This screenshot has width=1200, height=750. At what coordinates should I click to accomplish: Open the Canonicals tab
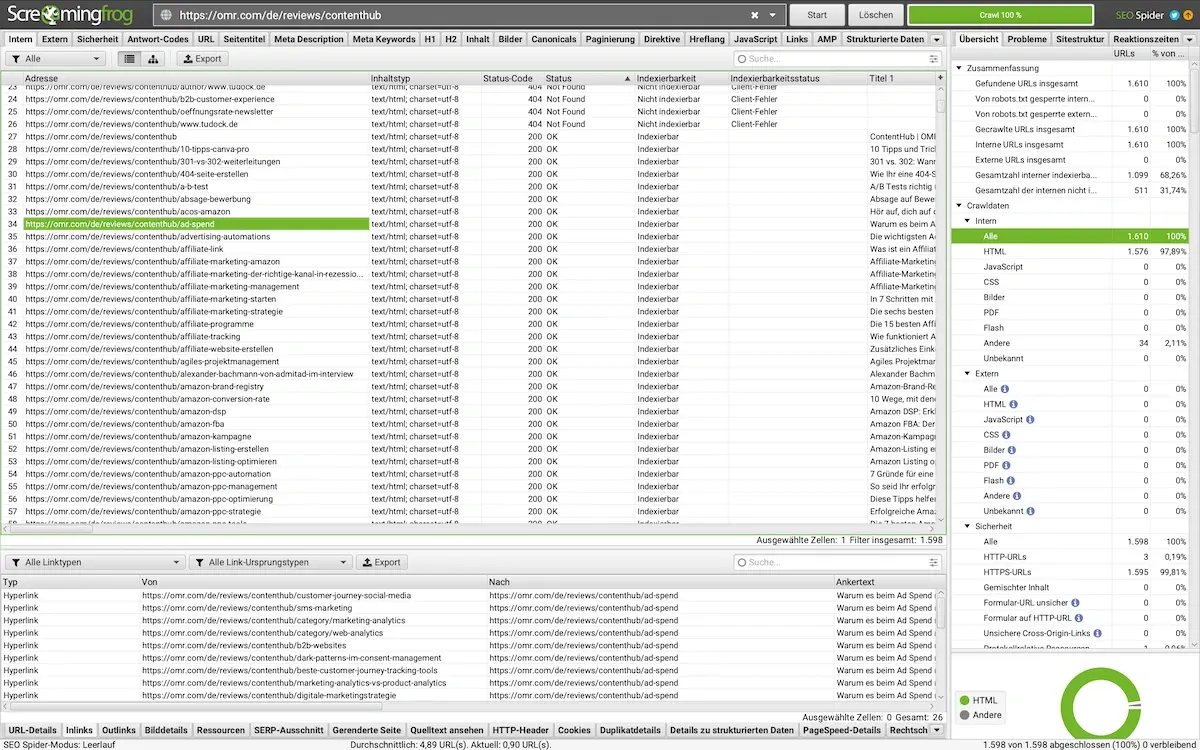pyautogui.click(x=554, y=39)
